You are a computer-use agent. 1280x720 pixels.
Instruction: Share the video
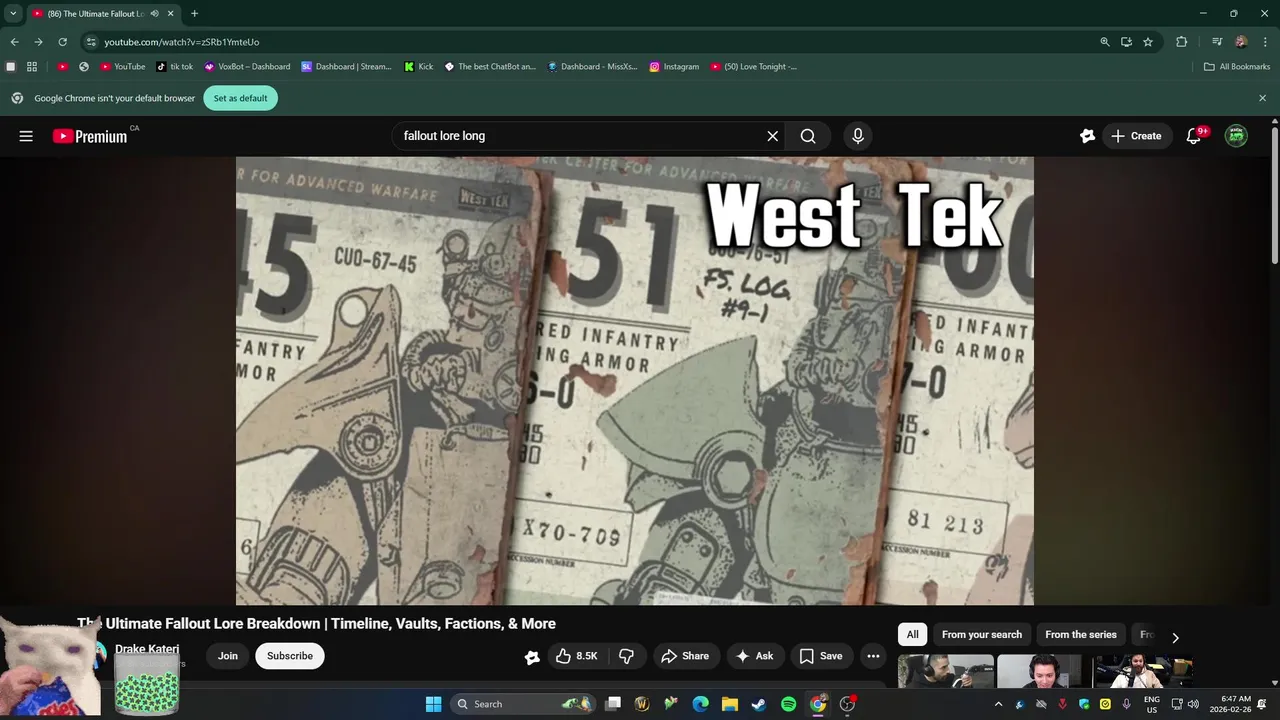coord(686,656)
